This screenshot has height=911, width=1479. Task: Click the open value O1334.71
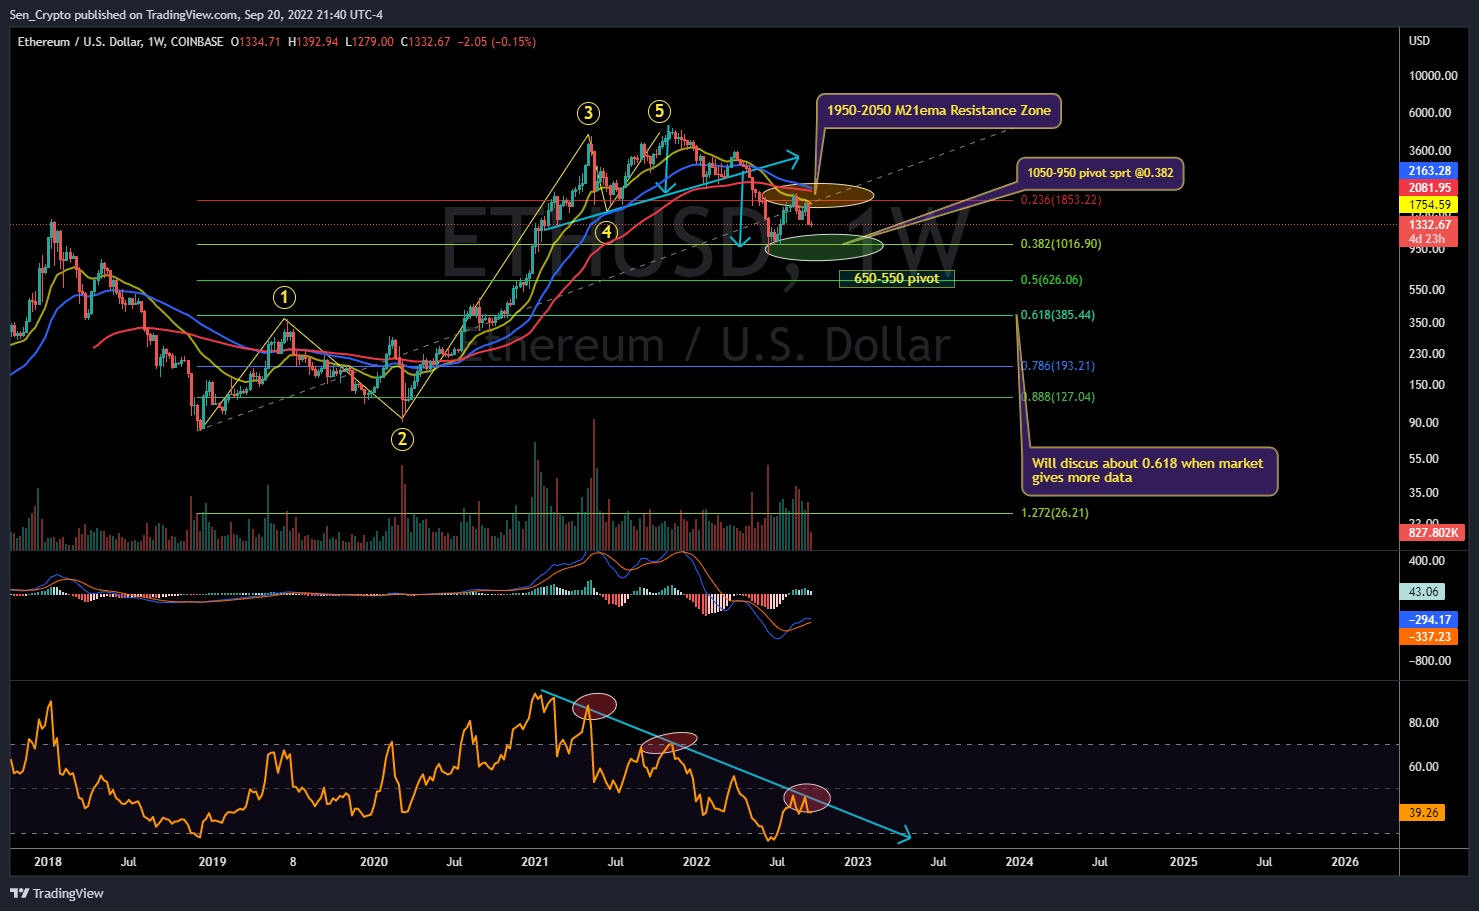click(256, 42)
